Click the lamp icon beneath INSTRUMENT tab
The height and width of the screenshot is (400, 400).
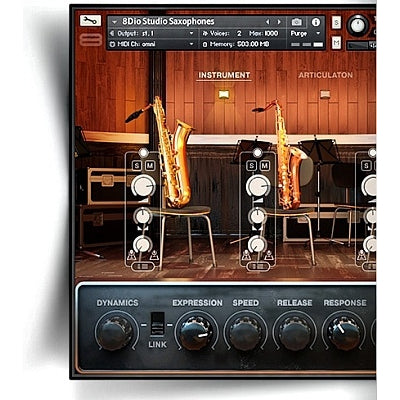pyautogui.click(x=224, y=94)
